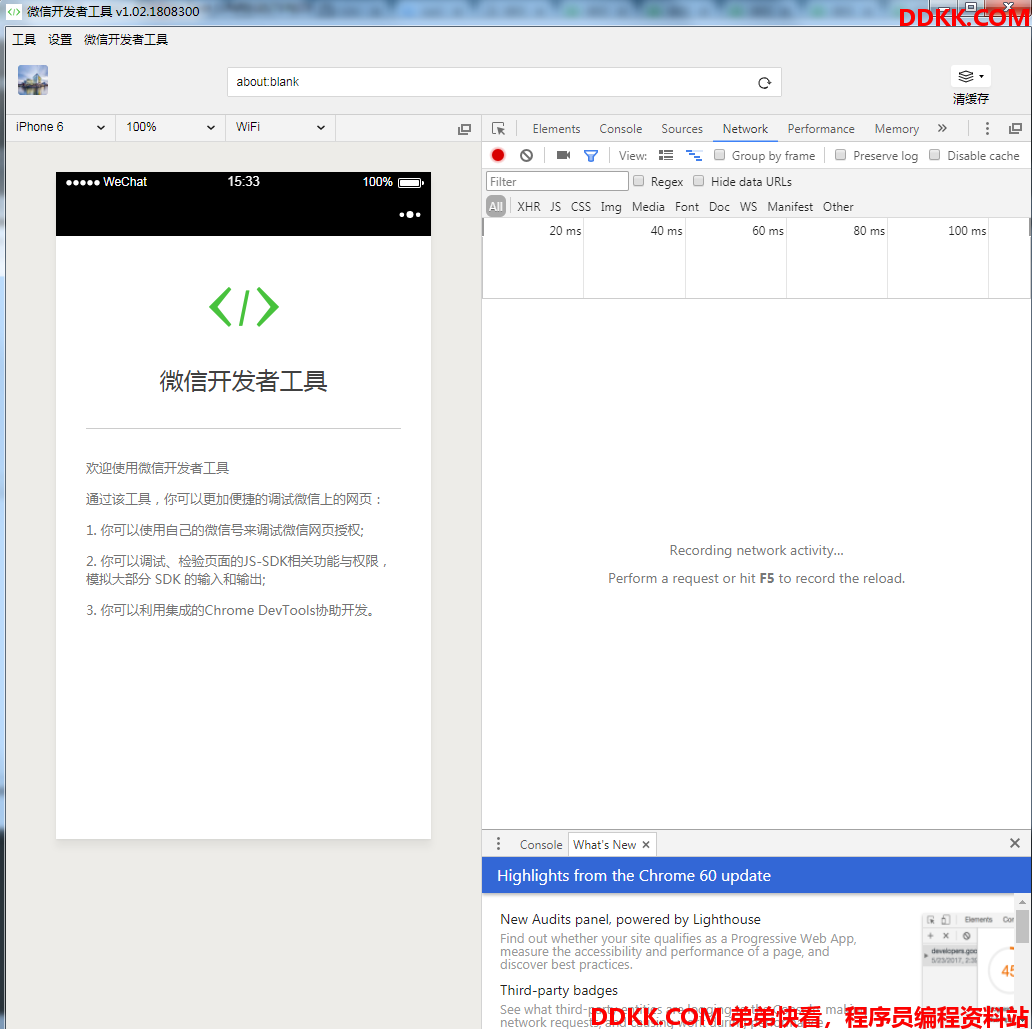Stop recording network log red button
1032x1029 pixels.
click(x=498, y=155)
